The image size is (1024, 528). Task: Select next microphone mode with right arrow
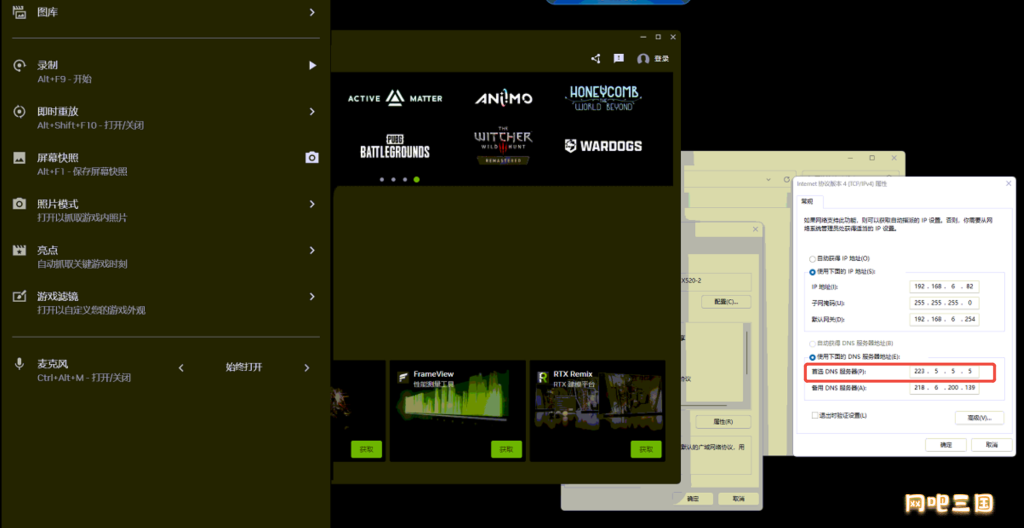306,368
